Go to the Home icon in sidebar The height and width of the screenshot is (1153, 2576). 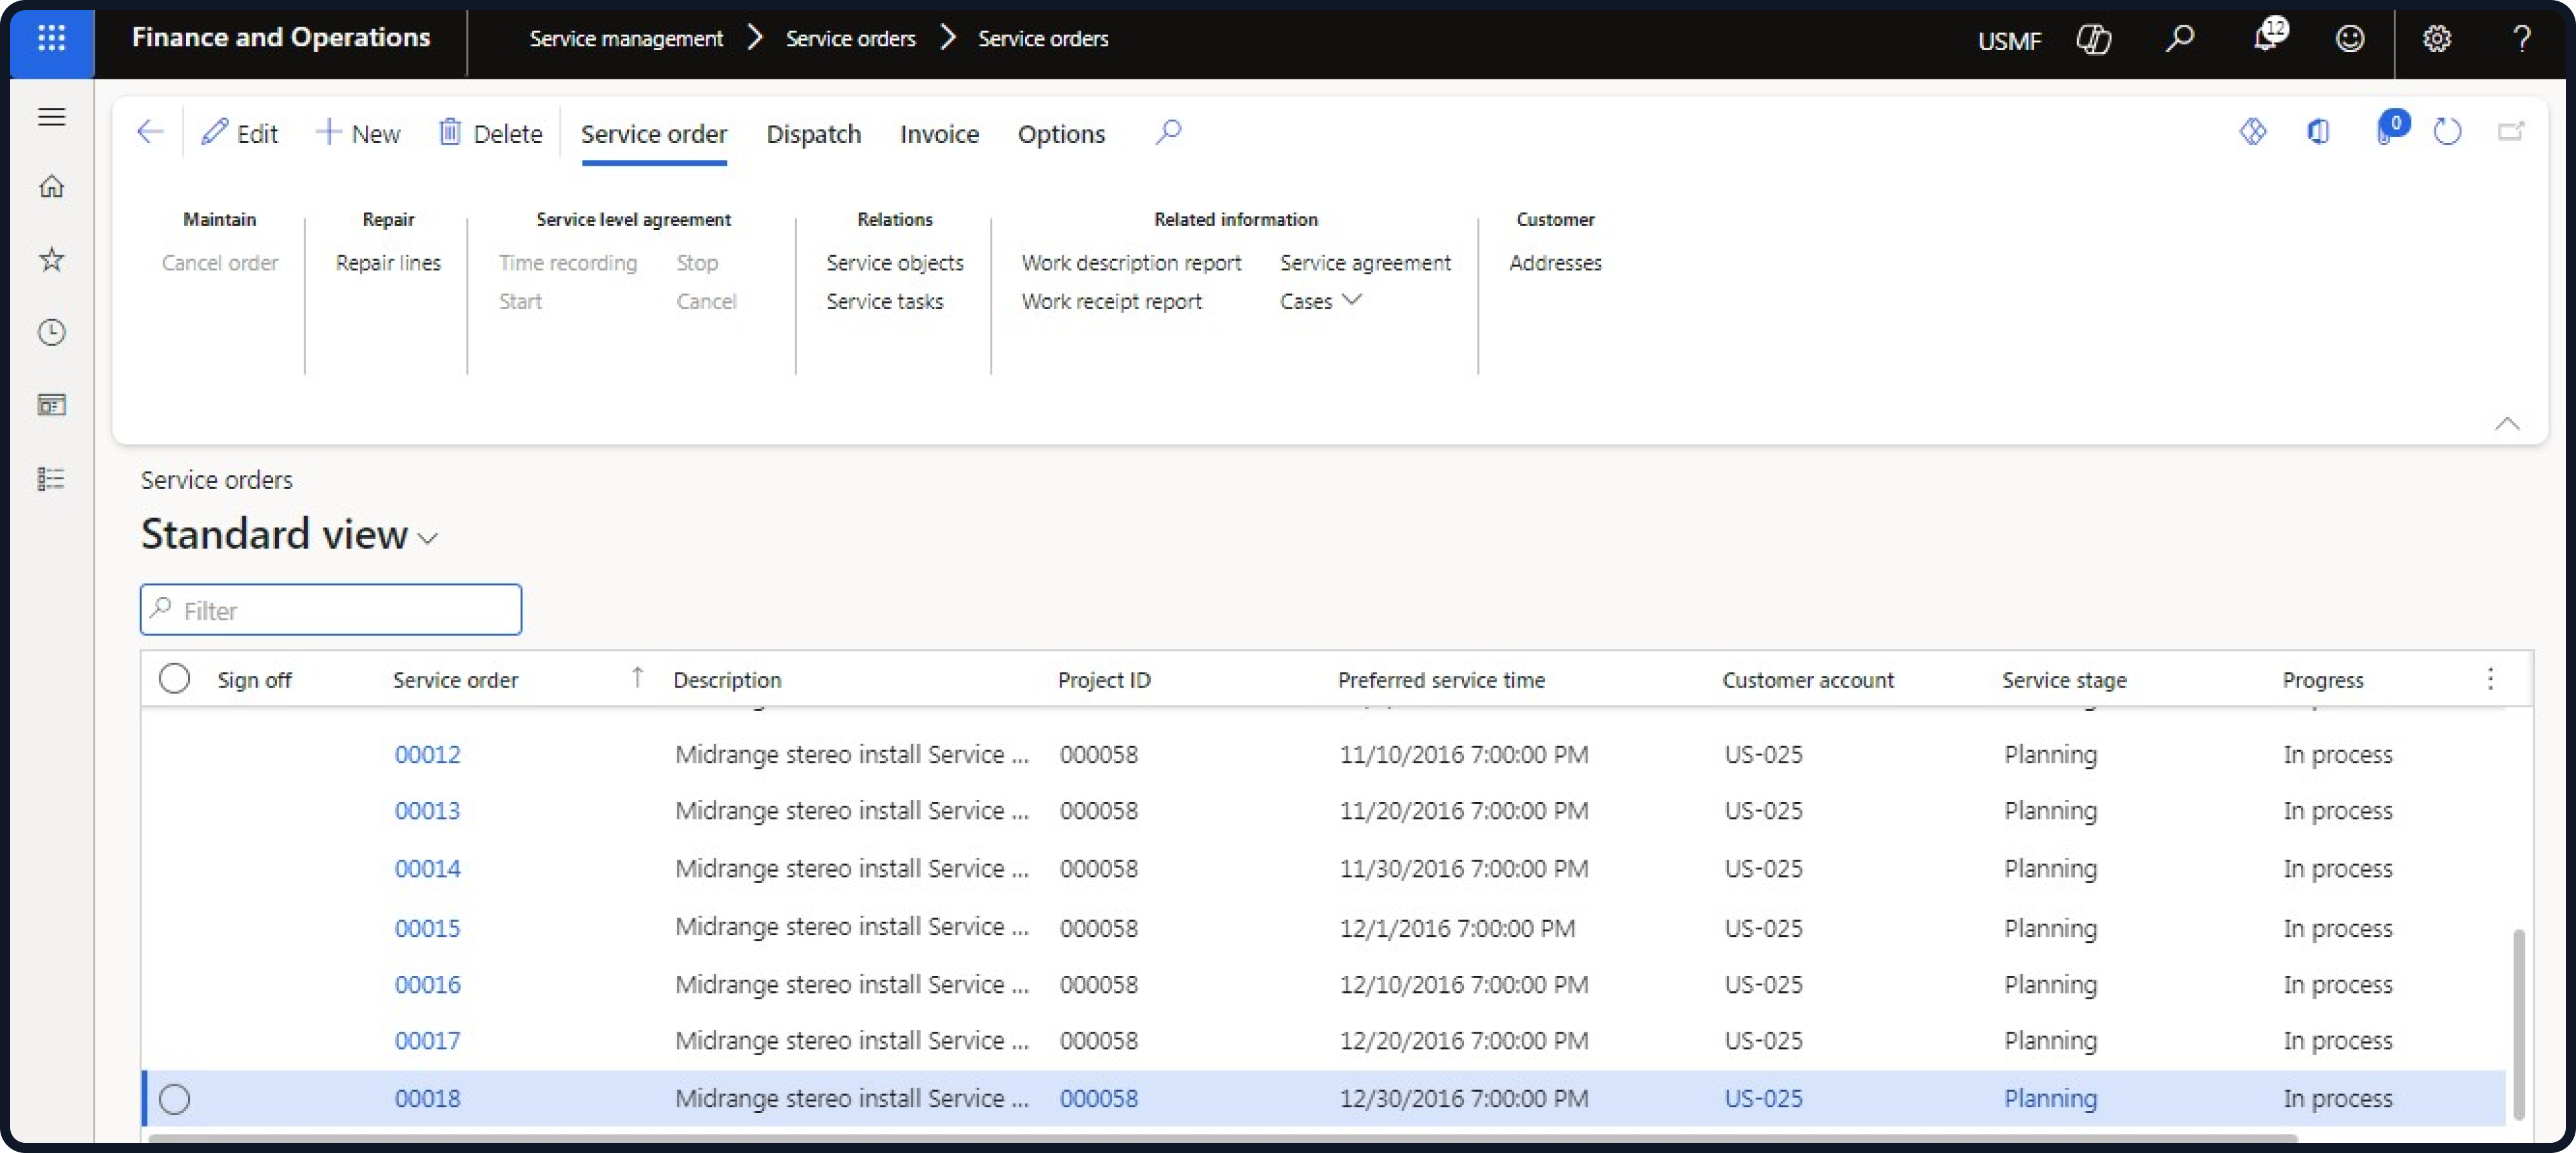click(51, 186)
